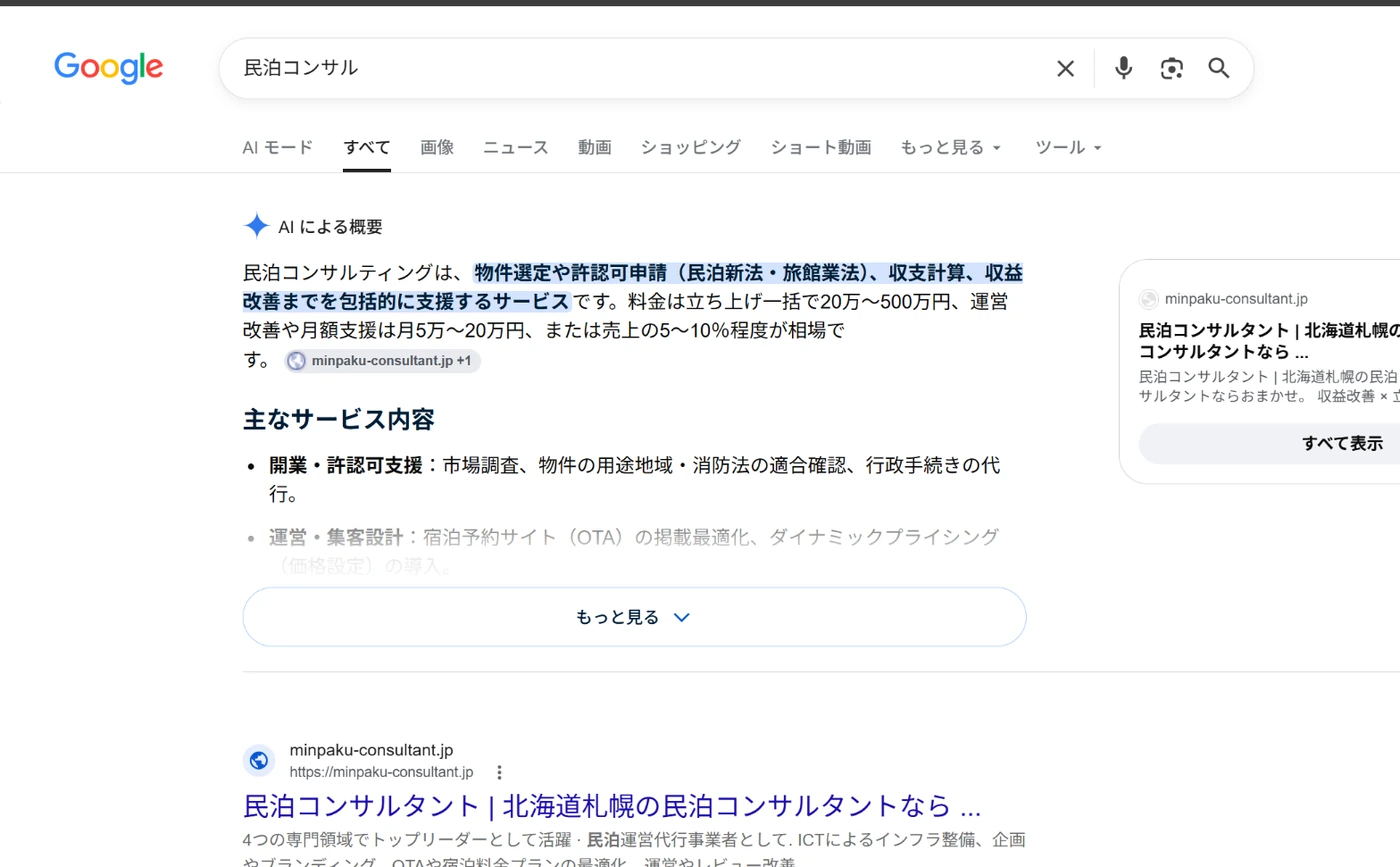Click the source card title 民泊コンサルタント
Screen dimensions: 1400x867
pyautogui.click(x=1269, y=341)
